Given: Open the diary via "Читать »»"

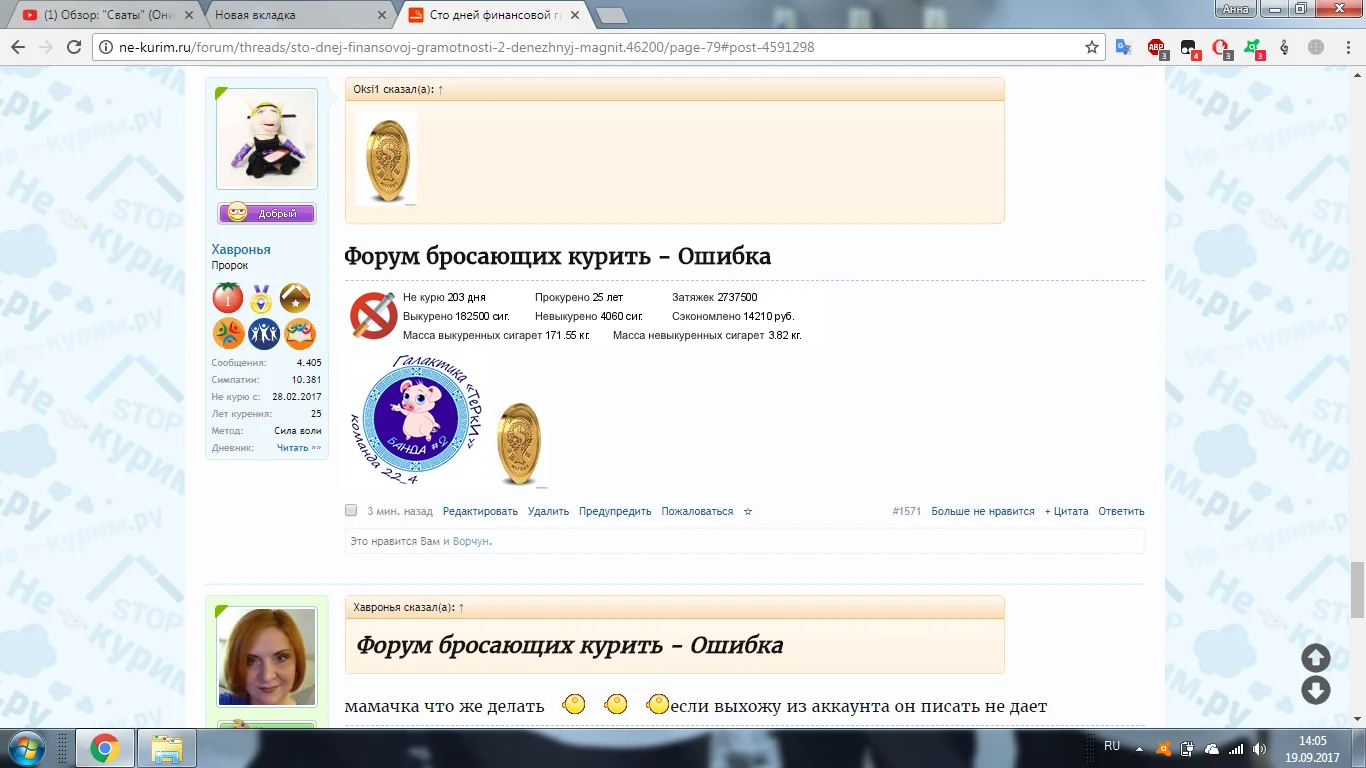Looking at the screenshot, I should pyautogui.click(x=299, y=448).
